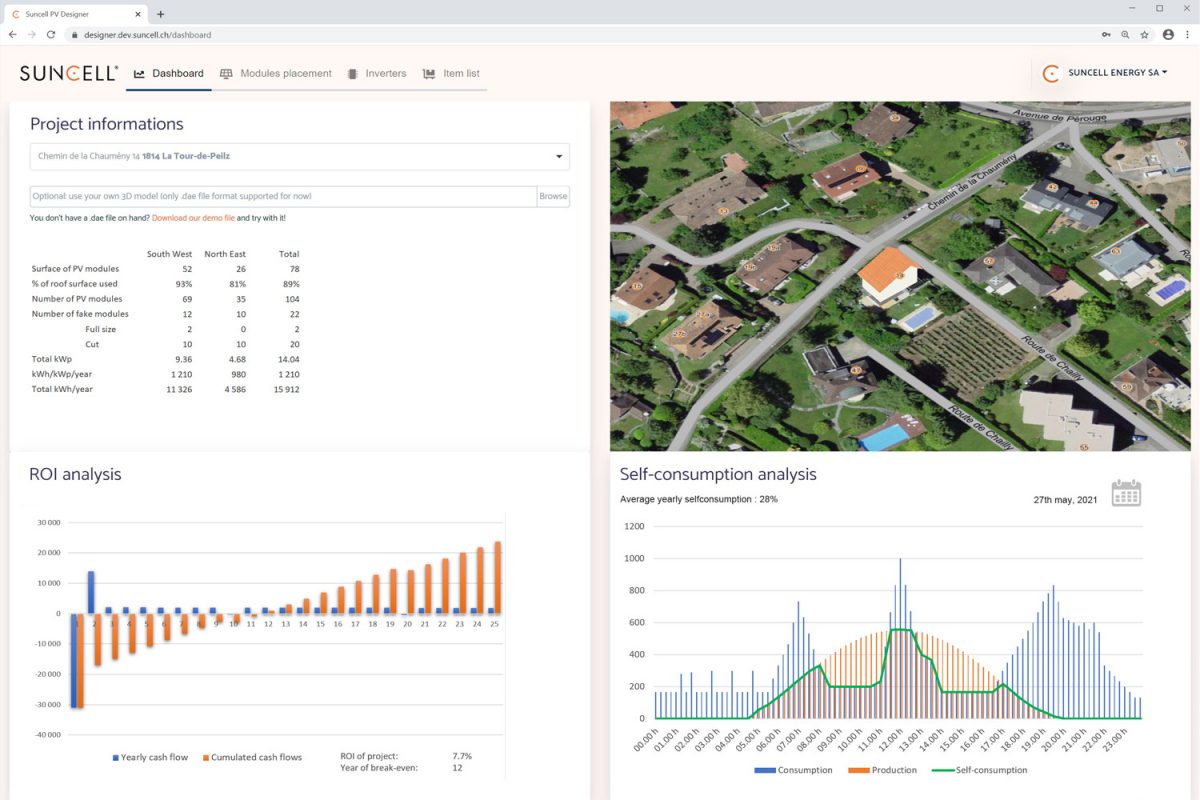
Task: Bookmark this page with the star icon
Action: coord(1145,34)
